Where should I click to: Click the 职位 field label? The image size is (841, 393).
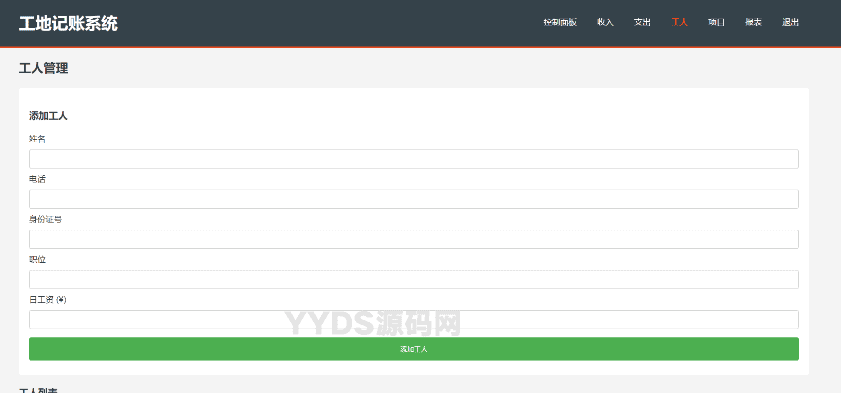pos(38,259)
